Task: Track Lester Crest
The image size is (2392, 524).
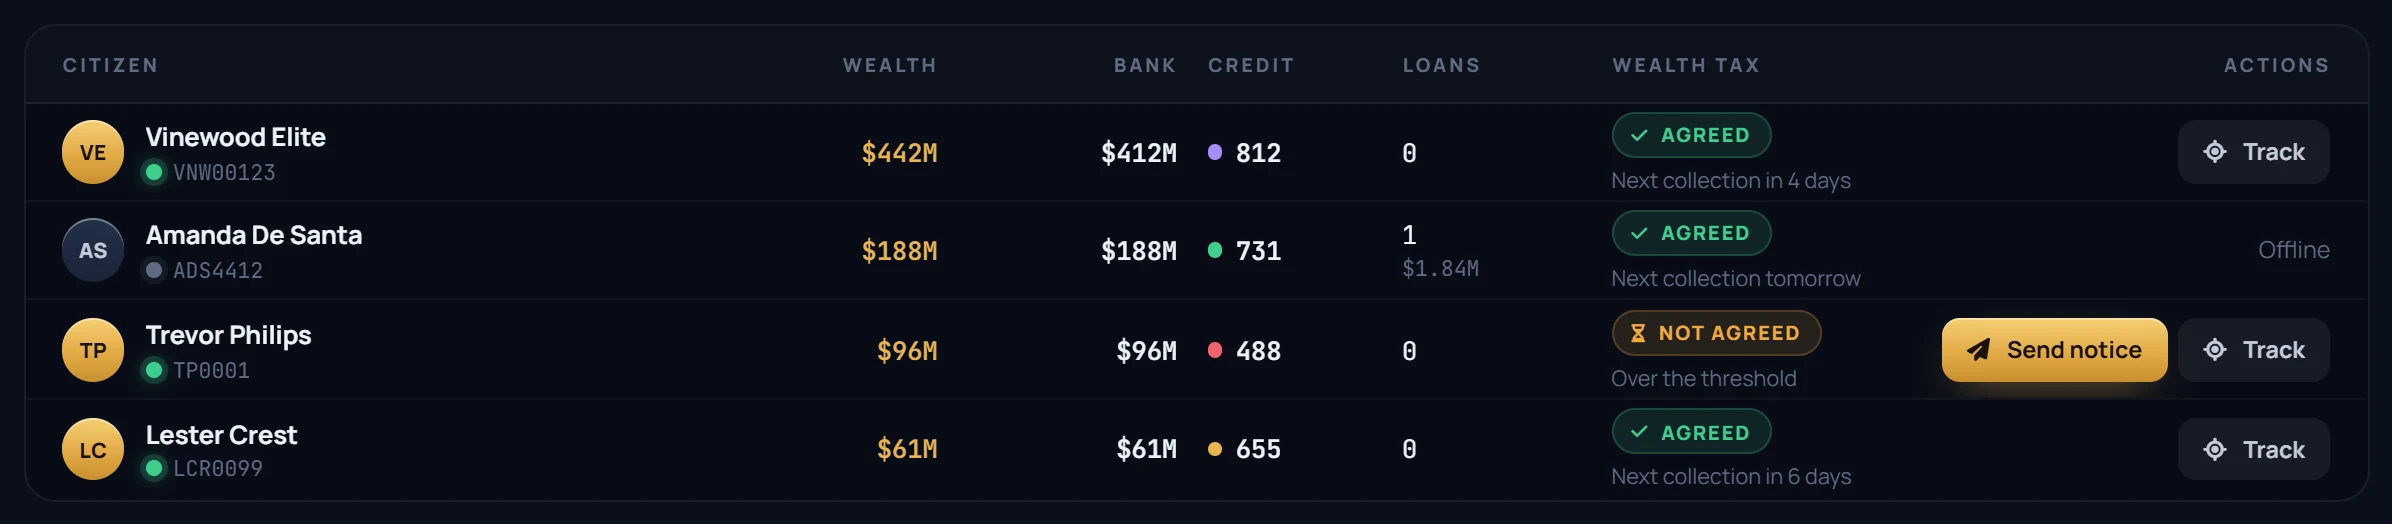Action: [2253, 449]
